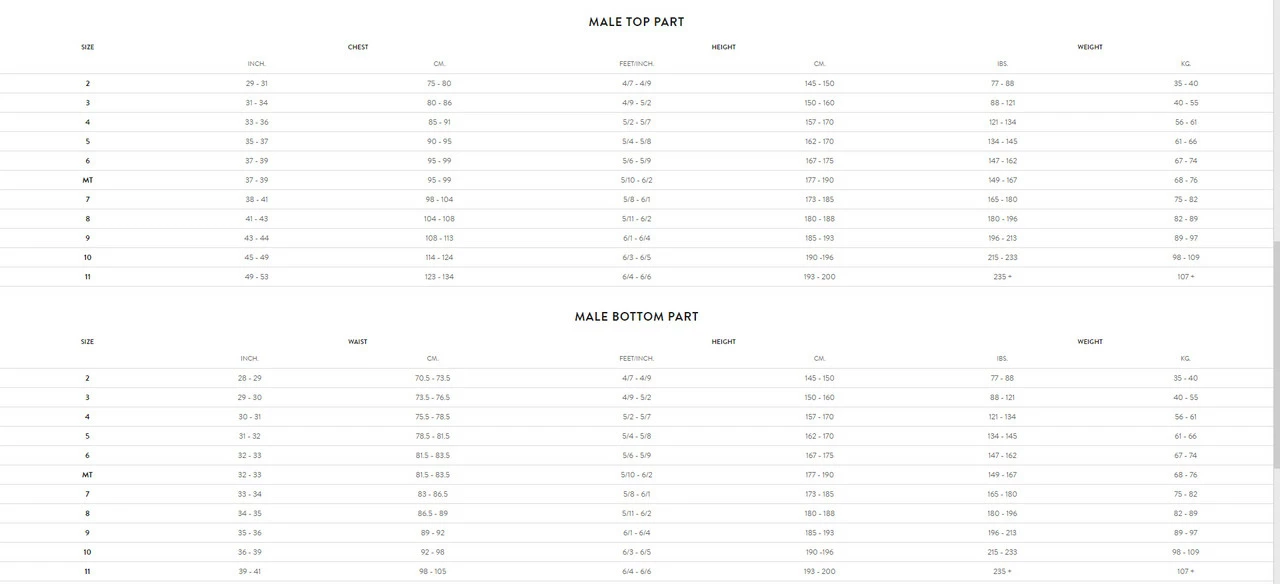Image resolution: width=1280 pixels, height=584 pixels.
Task: Click "235 +" weight in Male Top Part table
Action: pos(1003,276)
